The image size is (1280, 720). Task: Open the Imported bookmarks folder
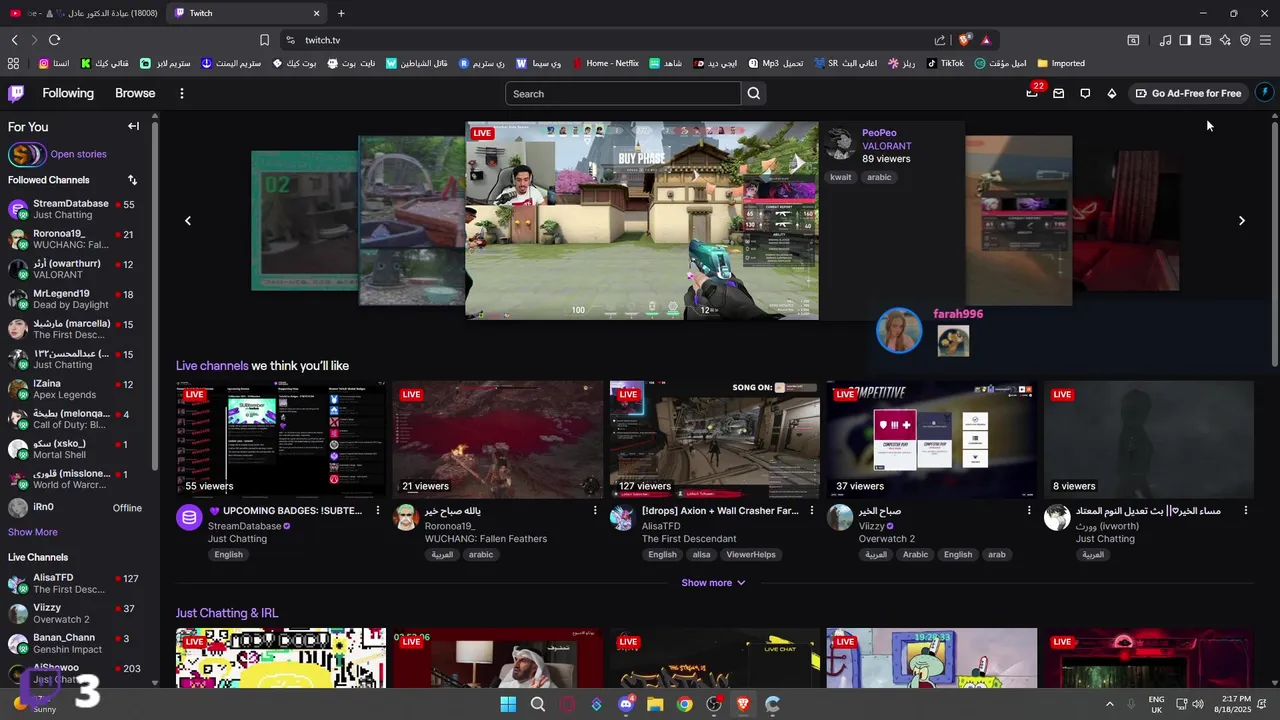[x=1061, y=63]
